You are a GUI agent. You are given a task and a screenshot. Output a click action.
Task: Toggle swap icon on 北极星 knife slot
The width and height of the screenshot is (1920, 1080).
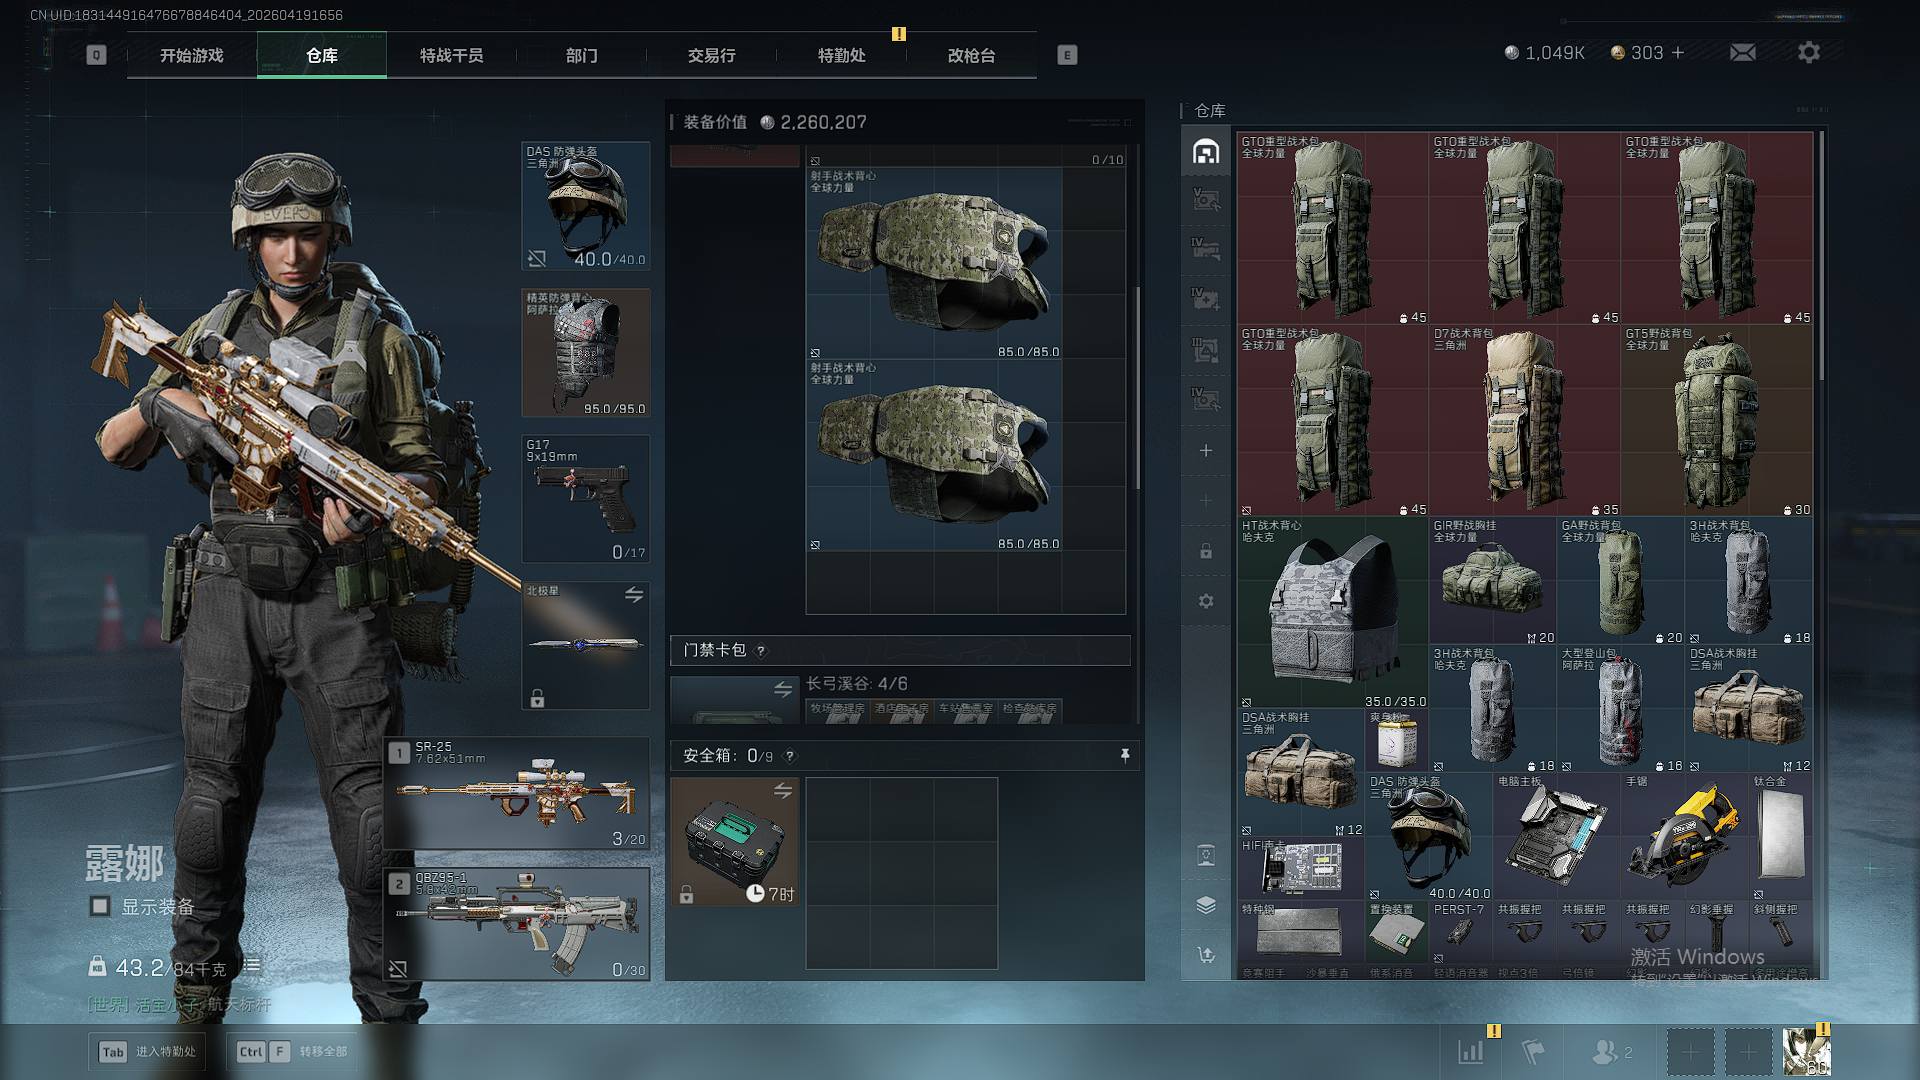[634, 595]
